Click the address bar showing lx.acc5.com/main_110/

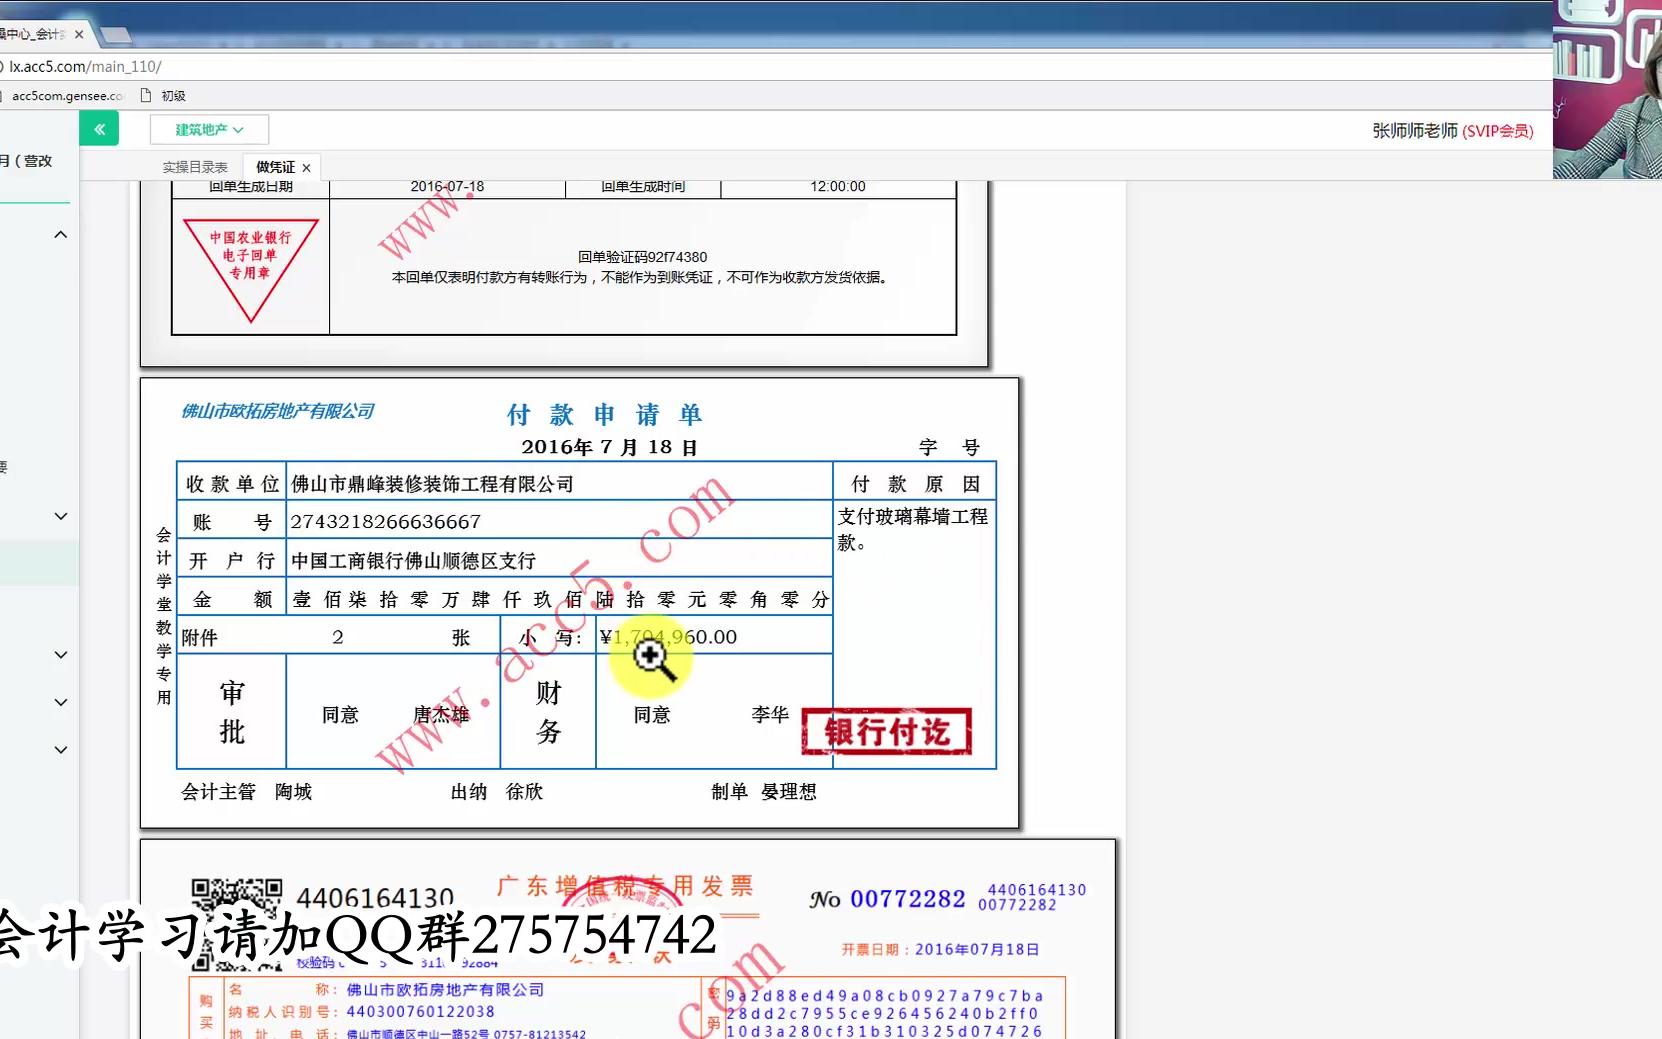pyautogui.click(x=85, y=66)
